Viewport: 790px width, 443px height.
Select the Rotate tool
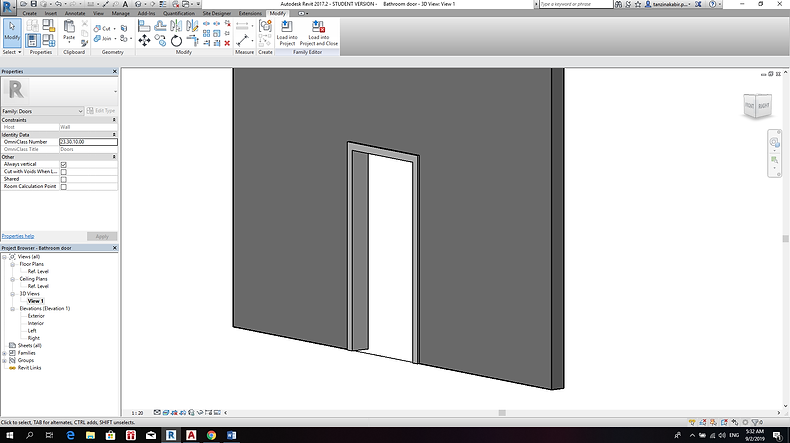click(176, 40)
